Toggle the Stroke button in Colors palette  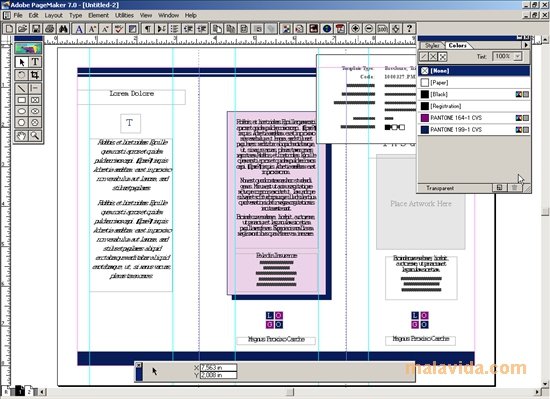(424, 56)
